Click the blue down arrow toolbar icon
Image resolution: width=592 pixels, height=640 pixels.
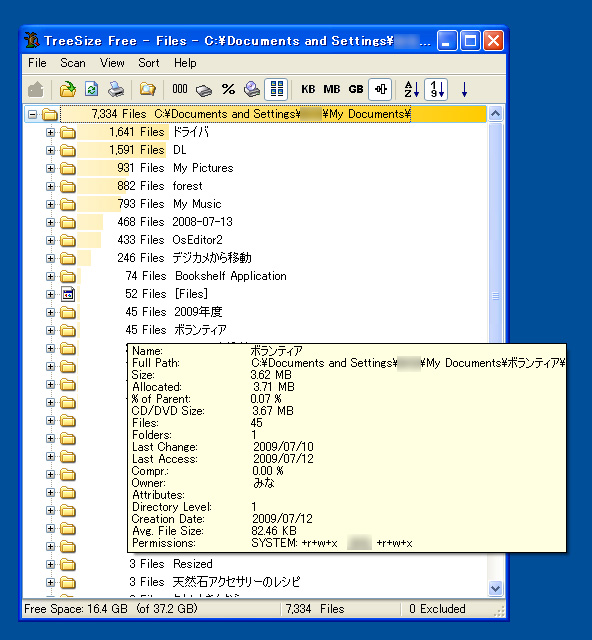pos(464,89)
